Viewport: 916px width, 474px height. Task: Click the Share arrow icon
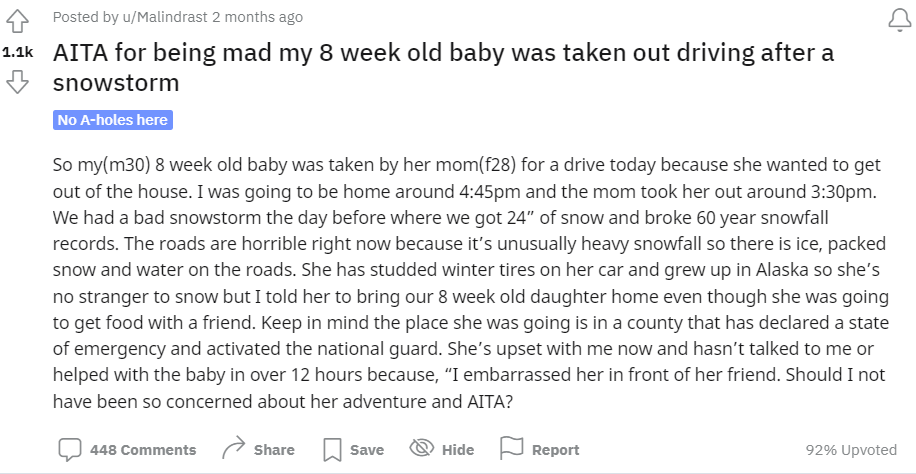tap(234, 448)
